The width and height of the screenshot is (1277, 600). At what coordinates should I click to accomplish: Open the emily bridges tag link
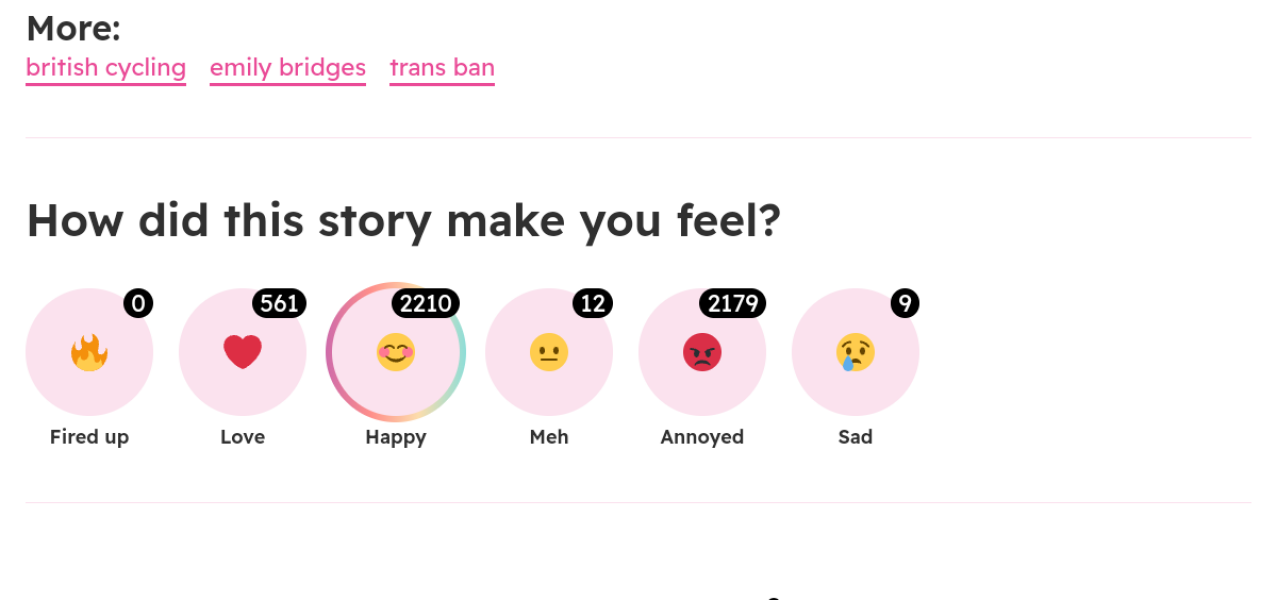click(x=287, y=68)
